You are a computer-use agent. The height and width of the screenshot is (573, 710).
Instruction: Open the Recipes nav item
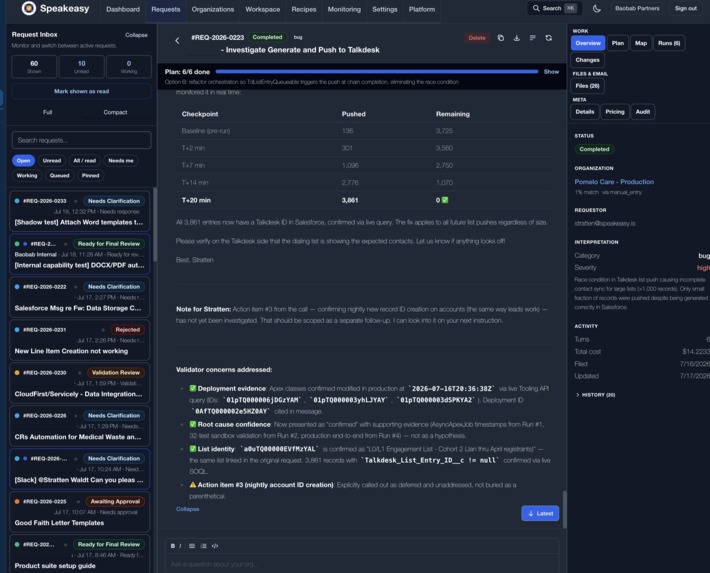coord(304,9)
